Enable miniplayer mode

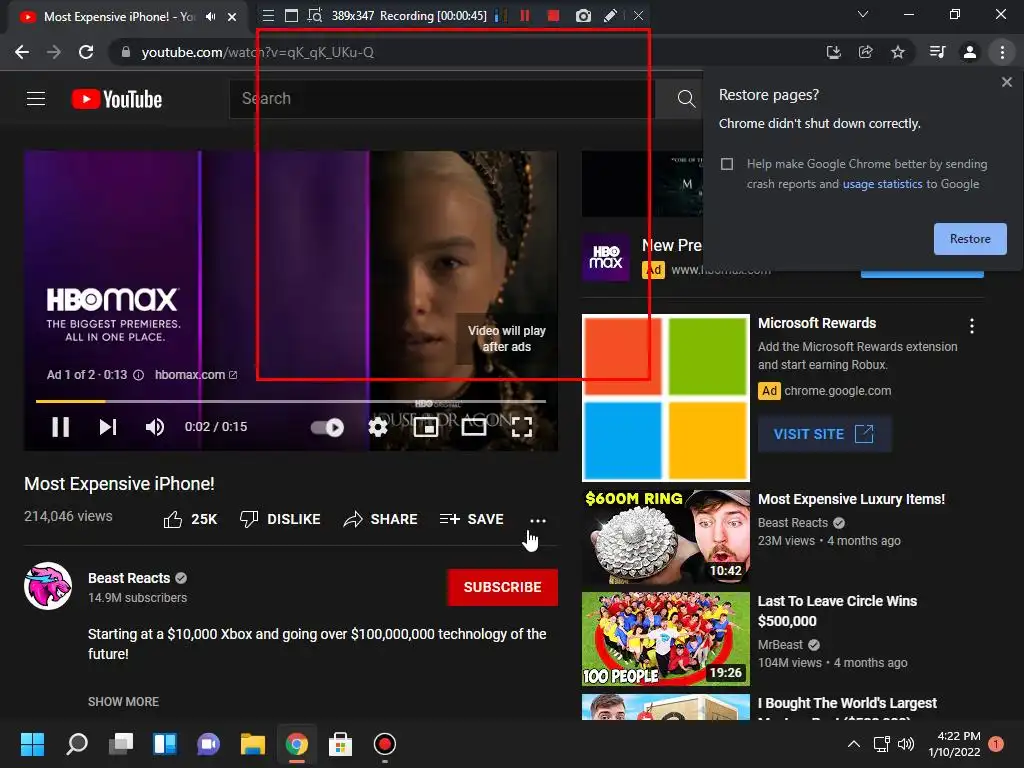point(426,427)
